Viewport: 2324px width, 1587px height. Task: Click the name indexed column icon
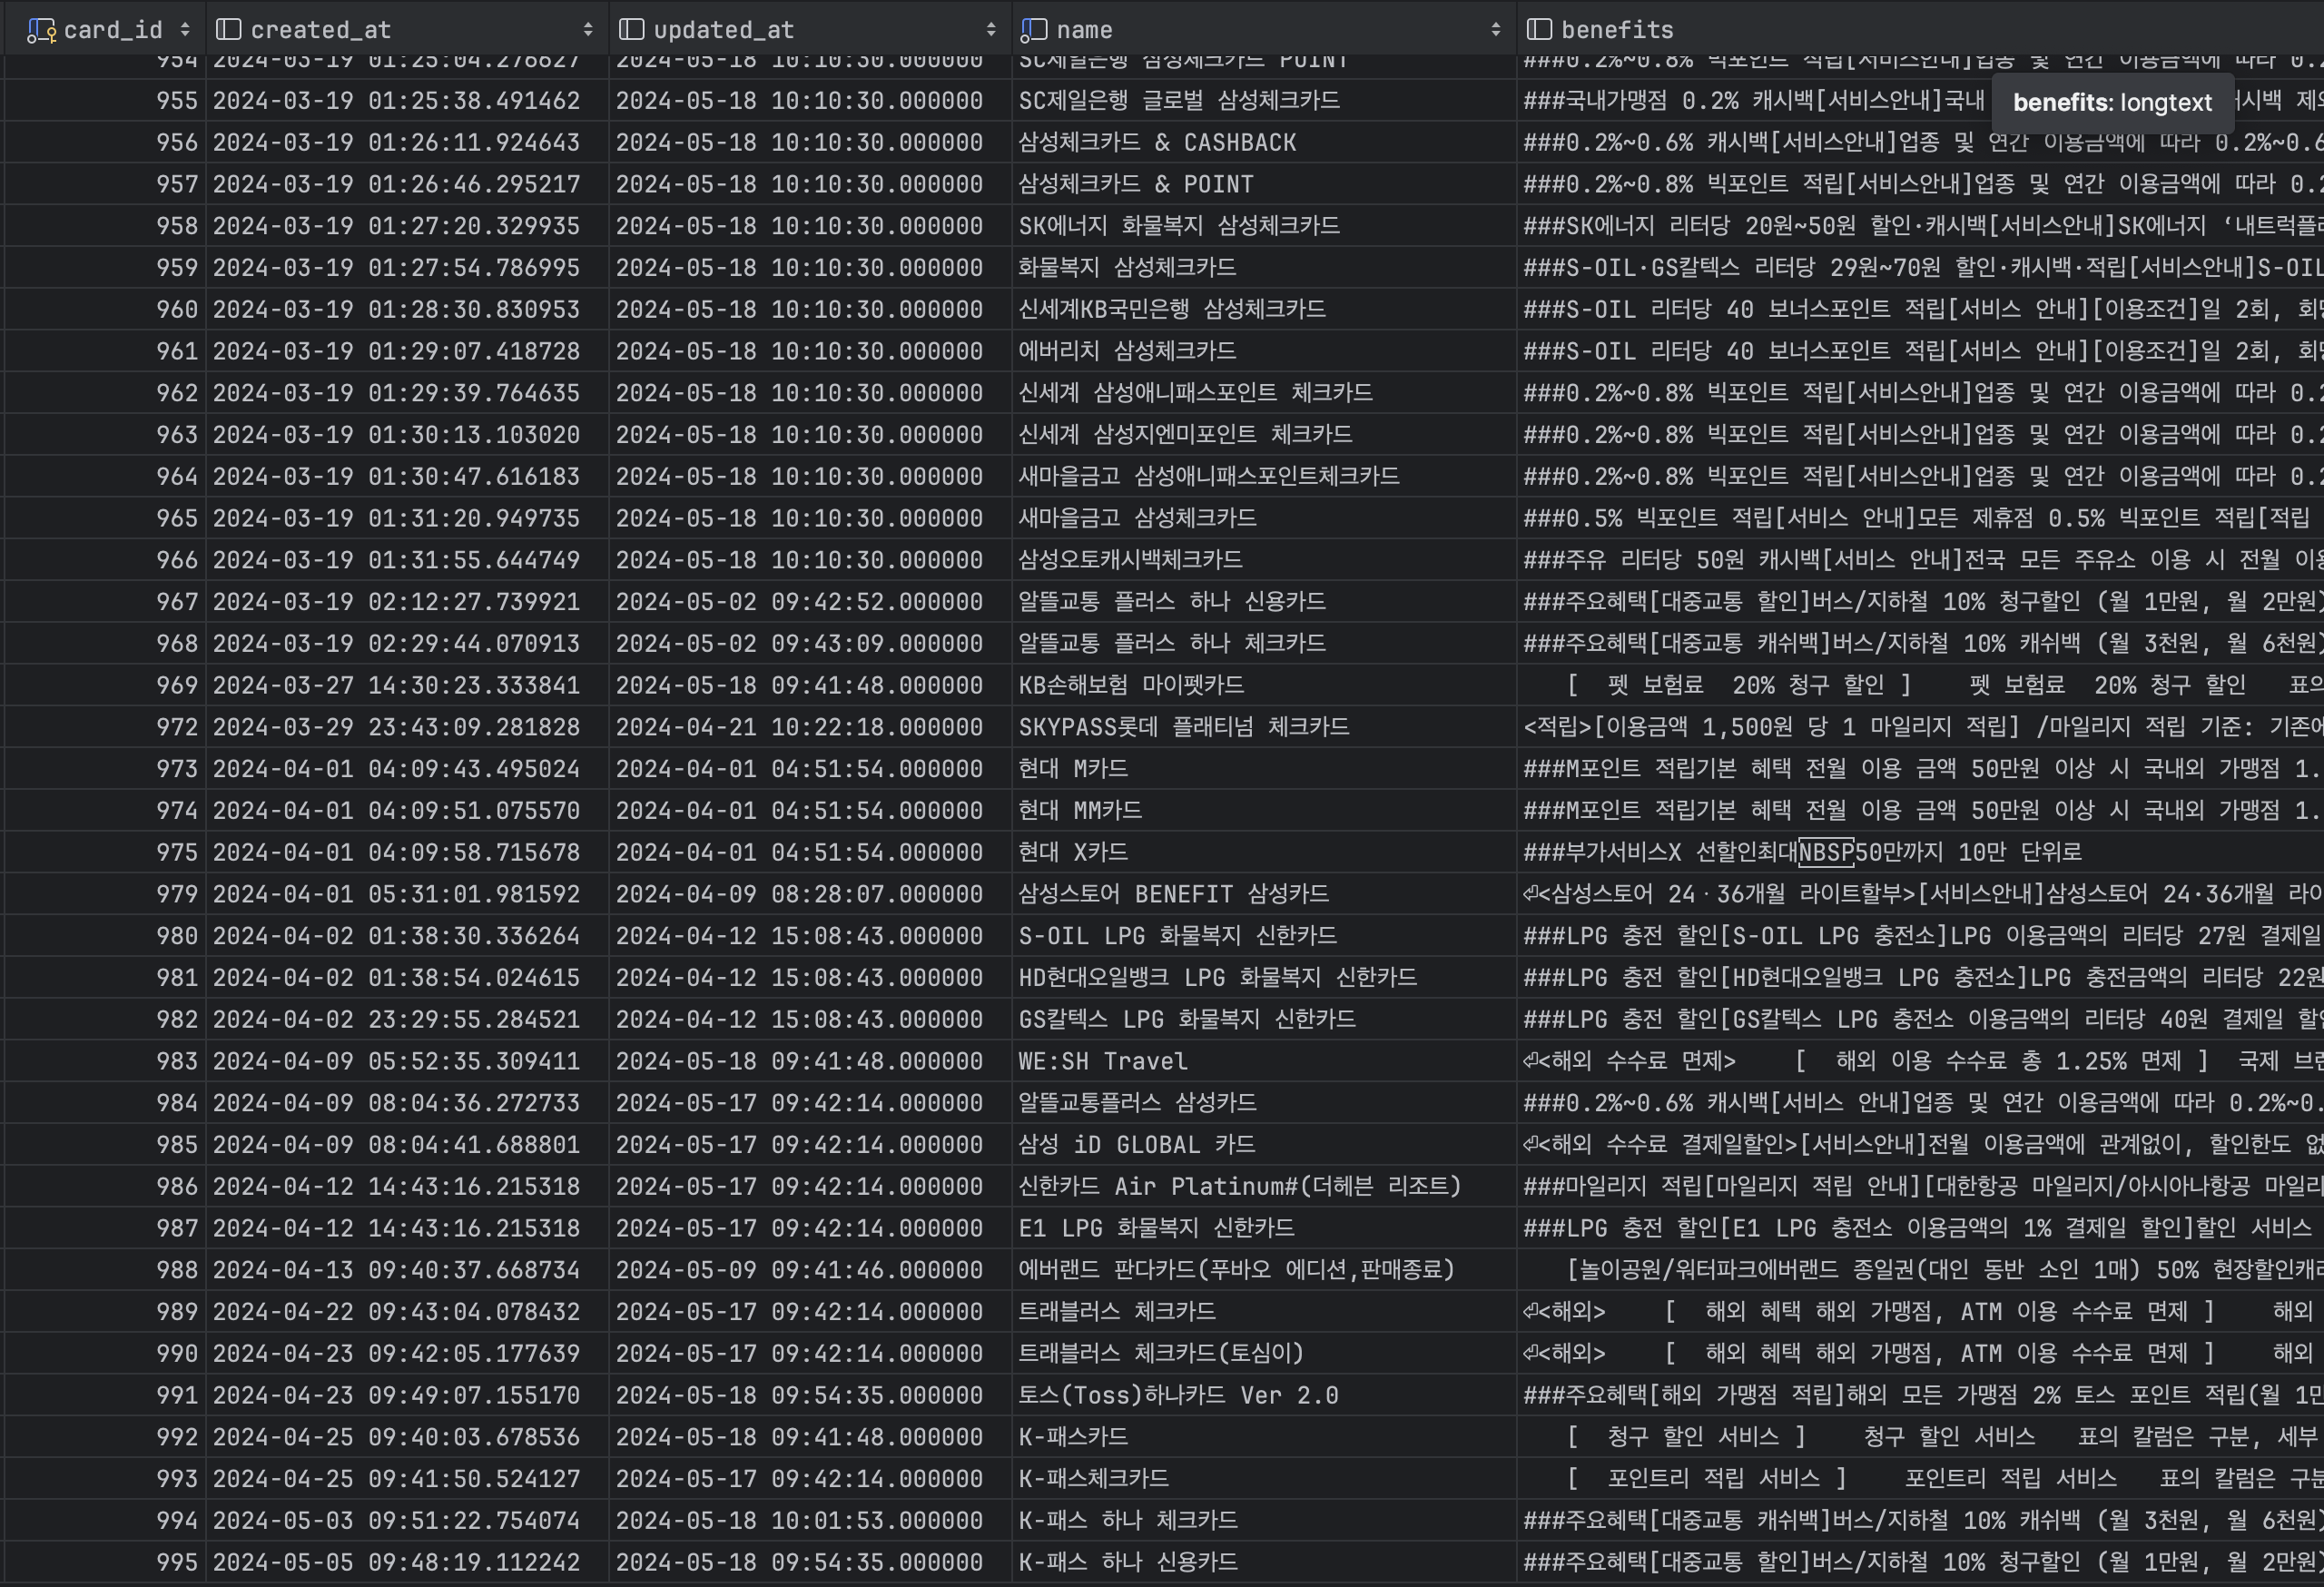[x=1033, y=30]
